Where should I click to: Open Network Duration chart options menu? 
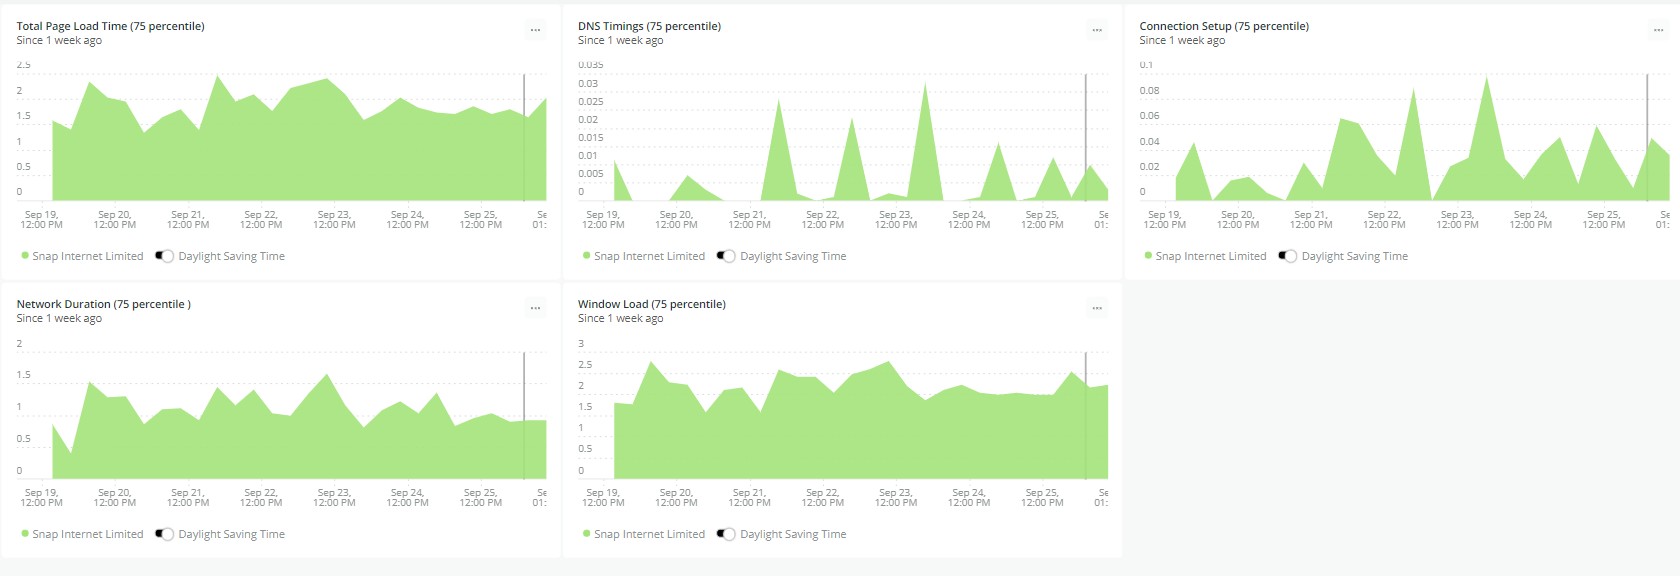click(x=535, y=308)
